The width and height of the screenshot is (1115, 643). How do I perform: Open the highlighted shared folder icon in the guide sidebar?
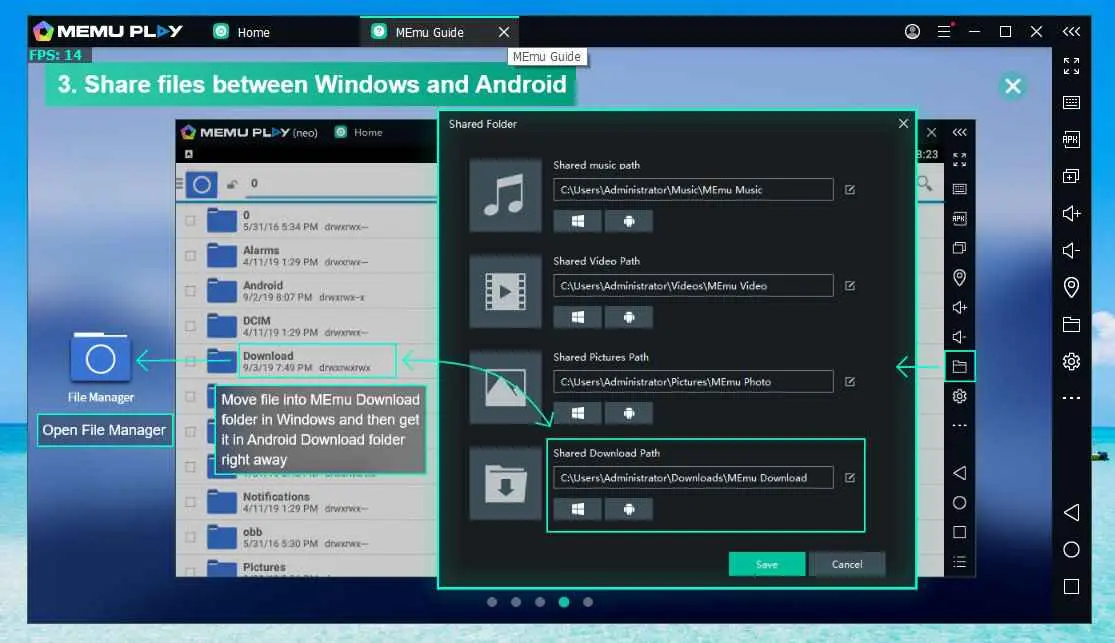(x=959, y=367)
